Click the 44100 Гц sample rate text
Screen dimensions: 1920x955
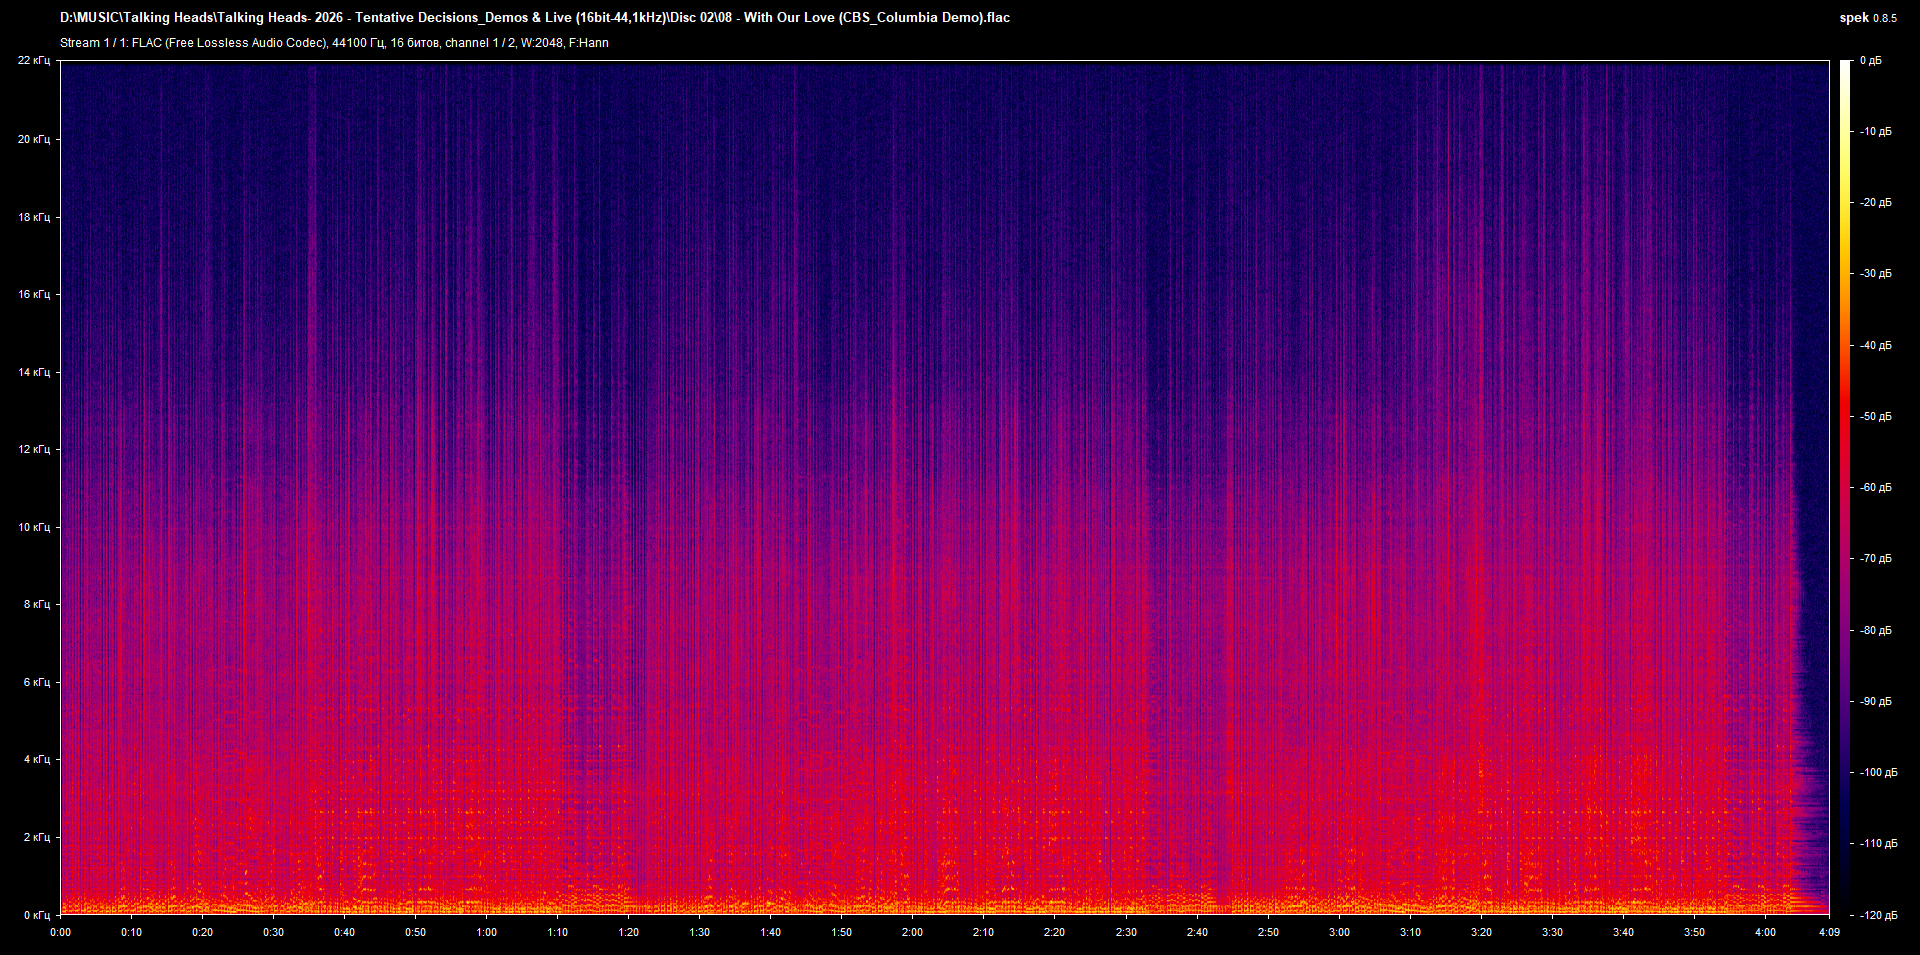pyautogui.click(x=359, y=43)
